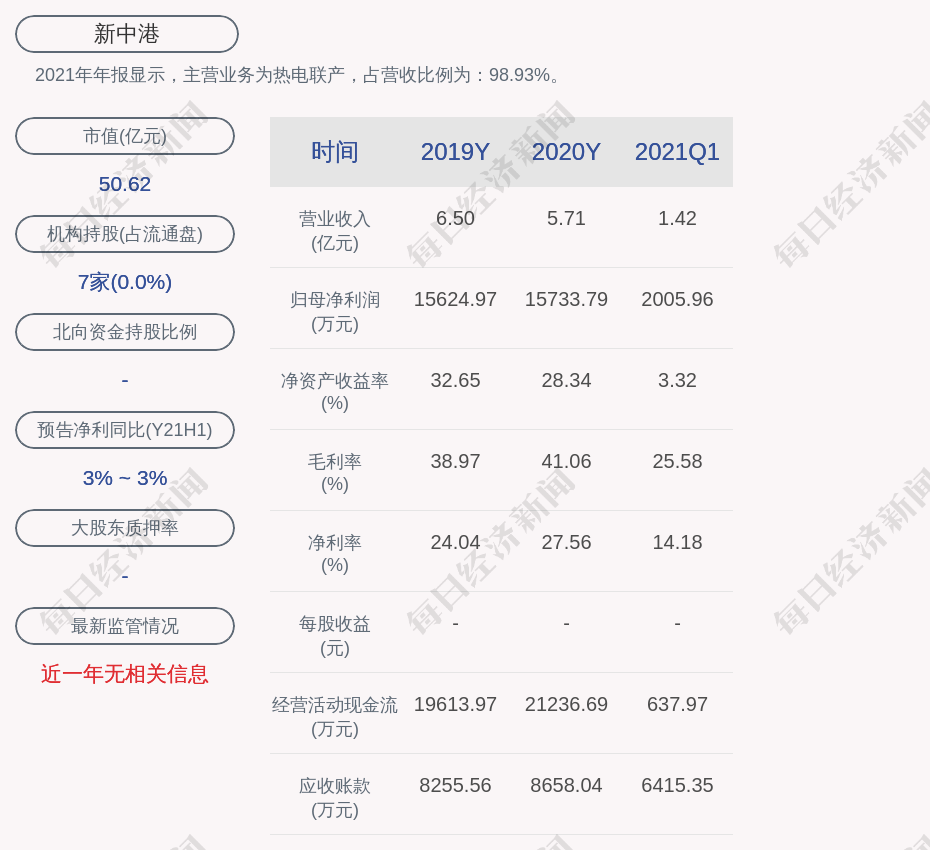Screen dimensions: 930x850
Task: Click the 机构持股(占流通盘) label pill
Action: pos(125,234)
